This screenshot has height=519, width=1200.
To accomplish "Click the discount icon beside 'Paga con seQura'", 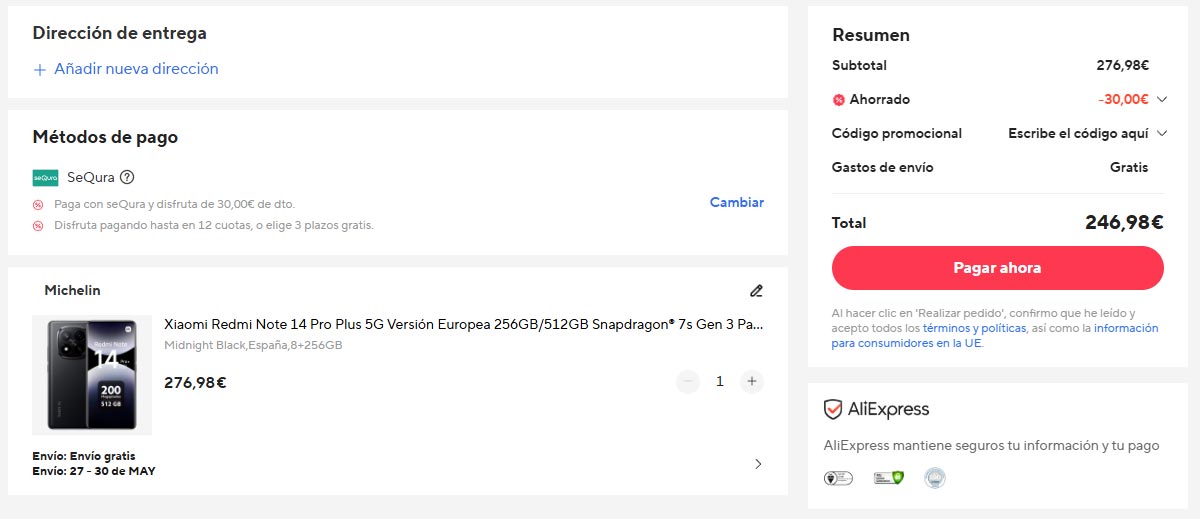I will (38, 204).
